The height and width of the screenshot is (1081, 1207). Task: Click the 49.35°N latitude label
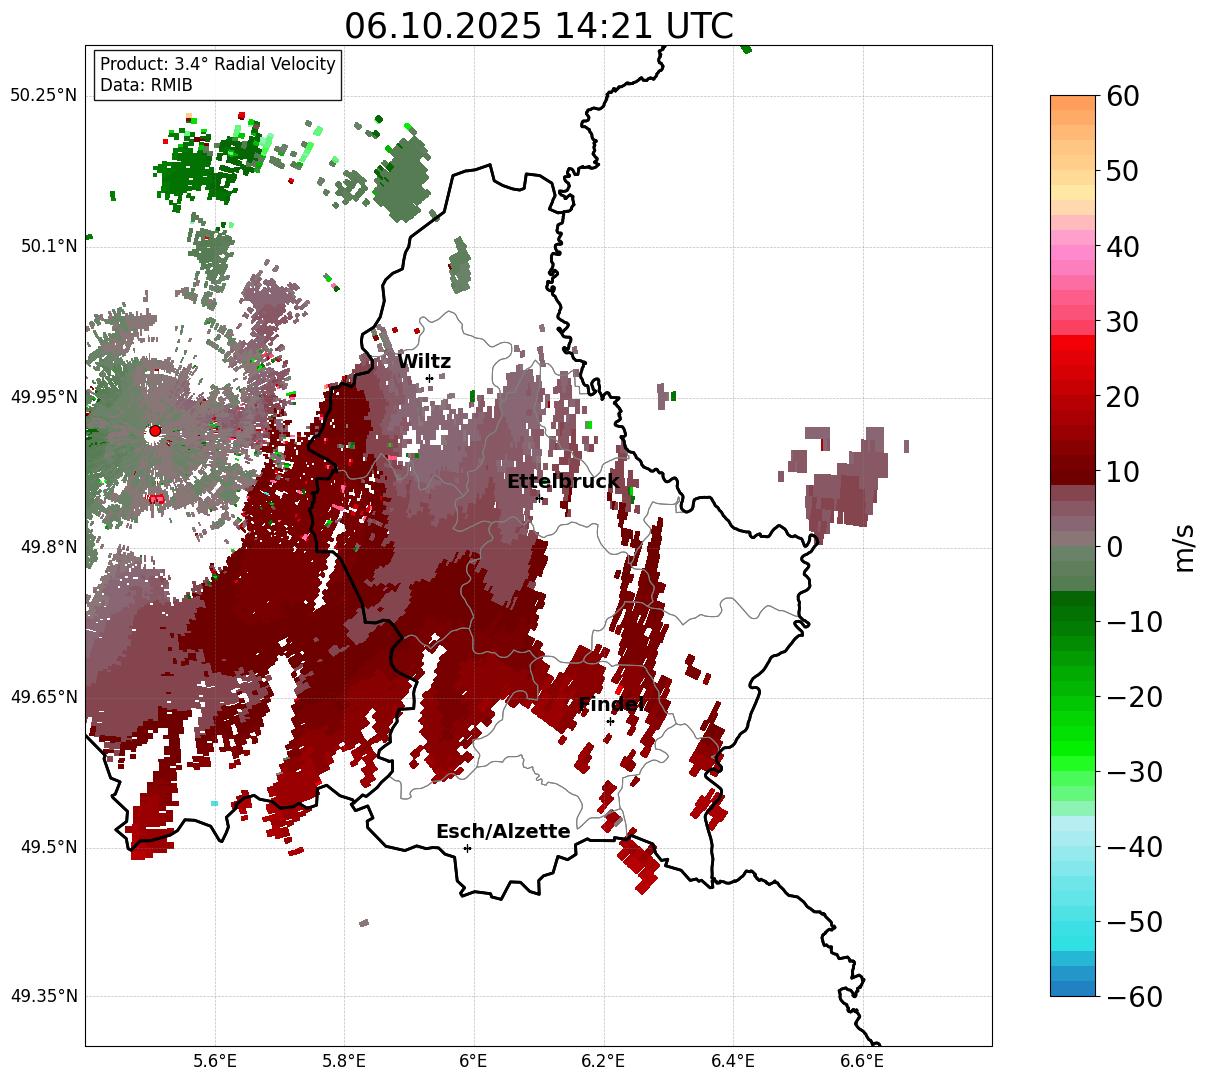point(44,996)
